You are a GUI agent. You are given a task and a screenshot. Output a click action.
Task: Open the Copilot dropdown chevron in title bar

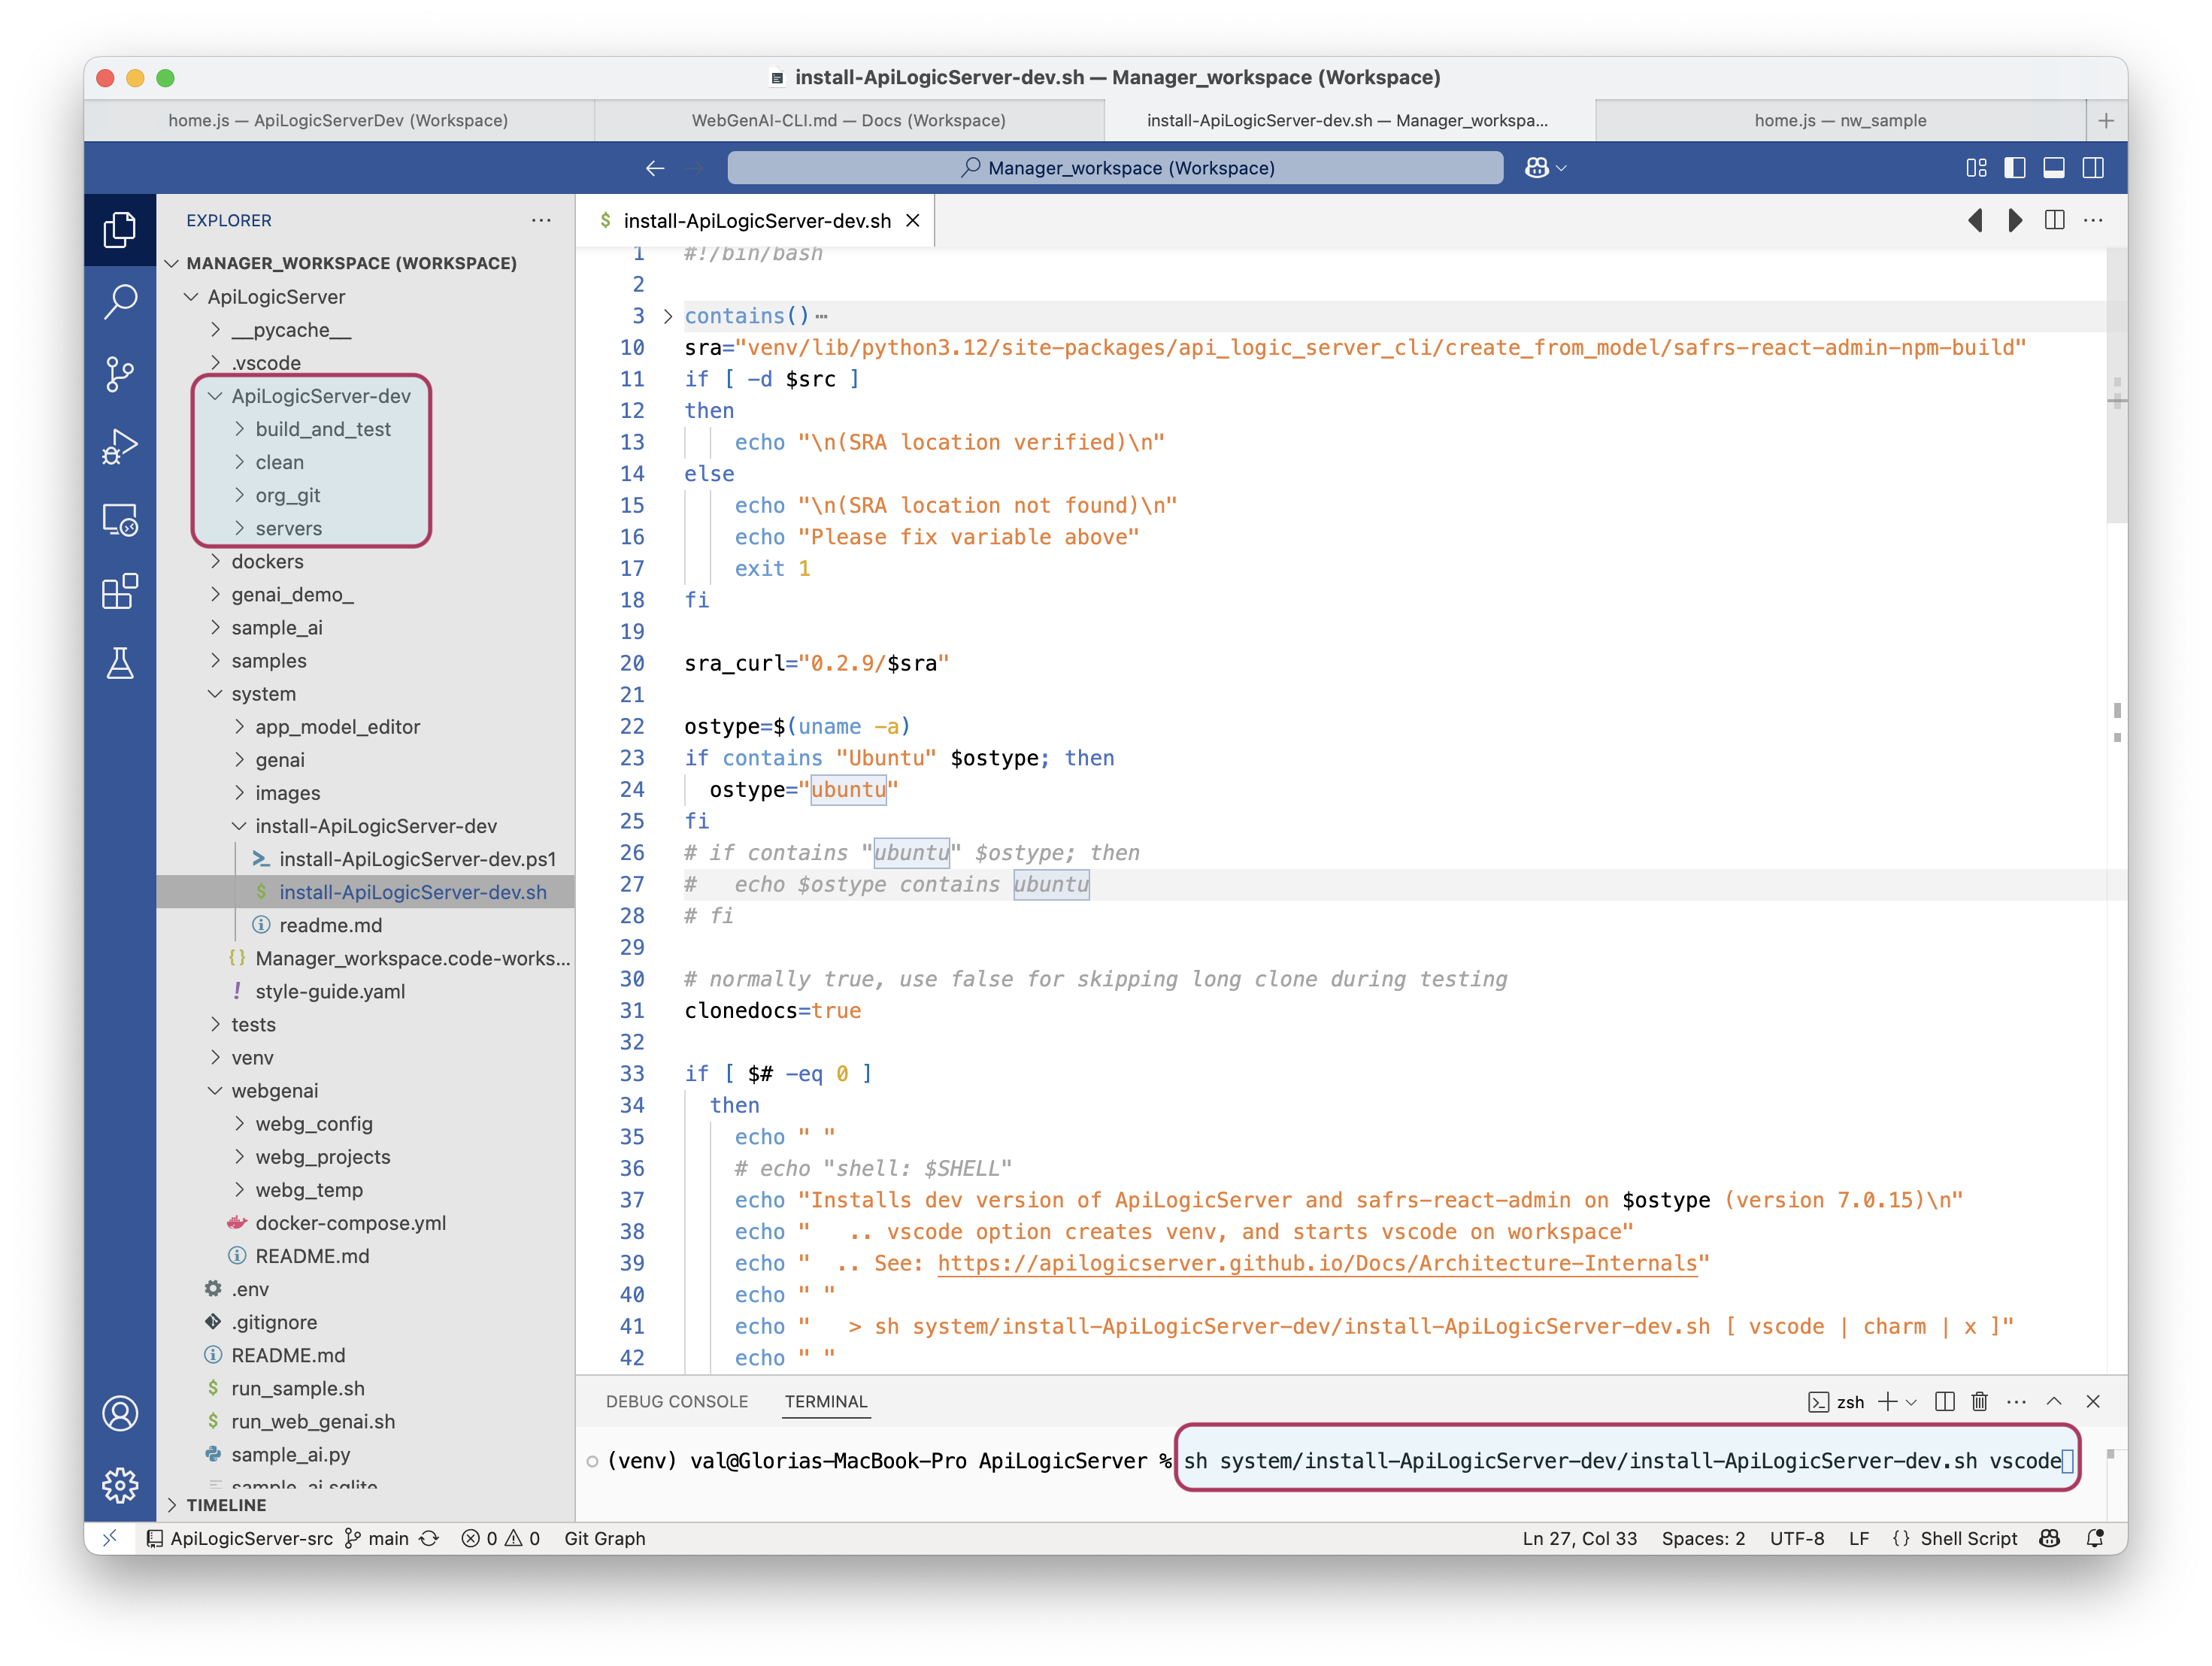(x=1561, y=168)
